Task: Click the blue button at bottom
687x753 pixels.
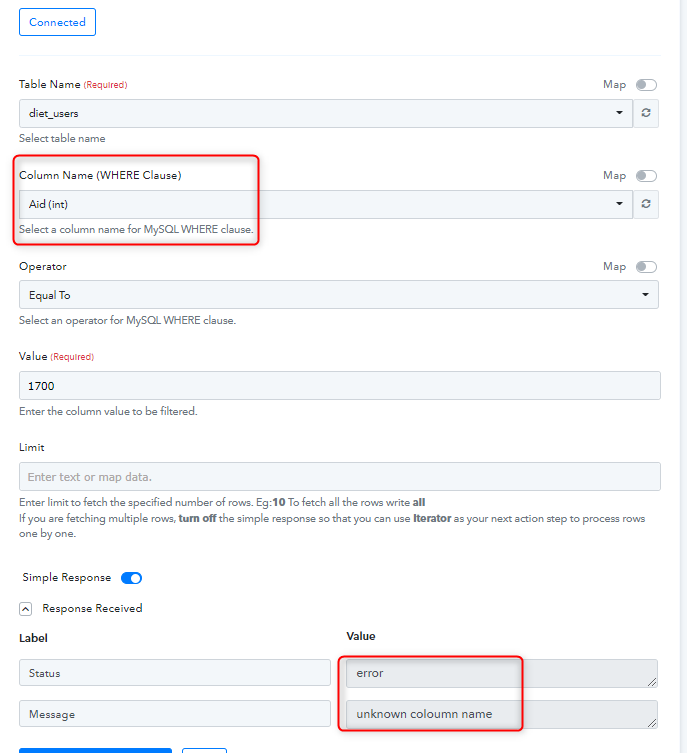Action: pyautogui.click(x=95, y=750)
